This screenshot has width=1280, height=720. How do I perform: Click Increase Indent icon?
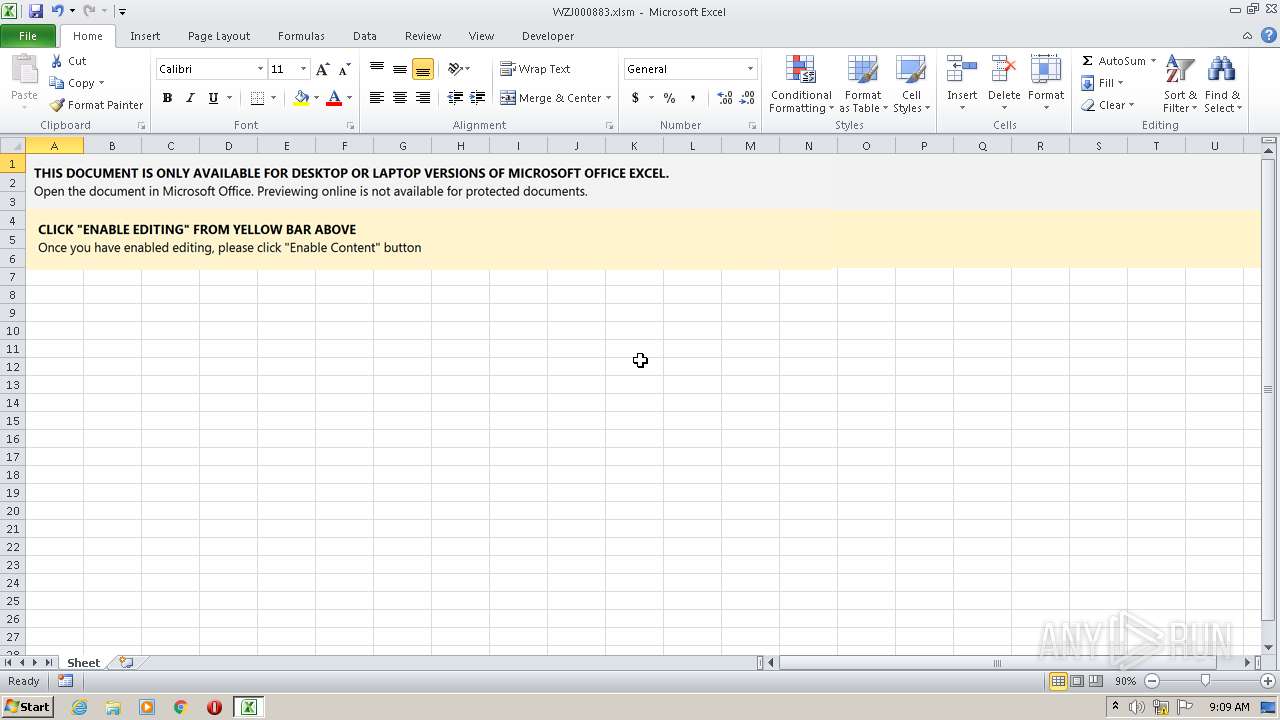click(478, 98)
